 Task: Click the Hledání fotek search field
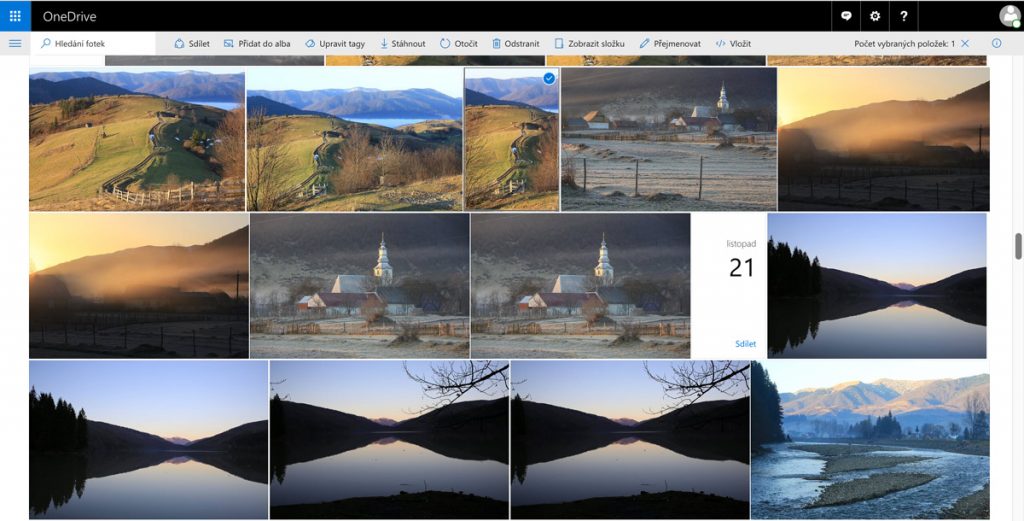point(95,44)
